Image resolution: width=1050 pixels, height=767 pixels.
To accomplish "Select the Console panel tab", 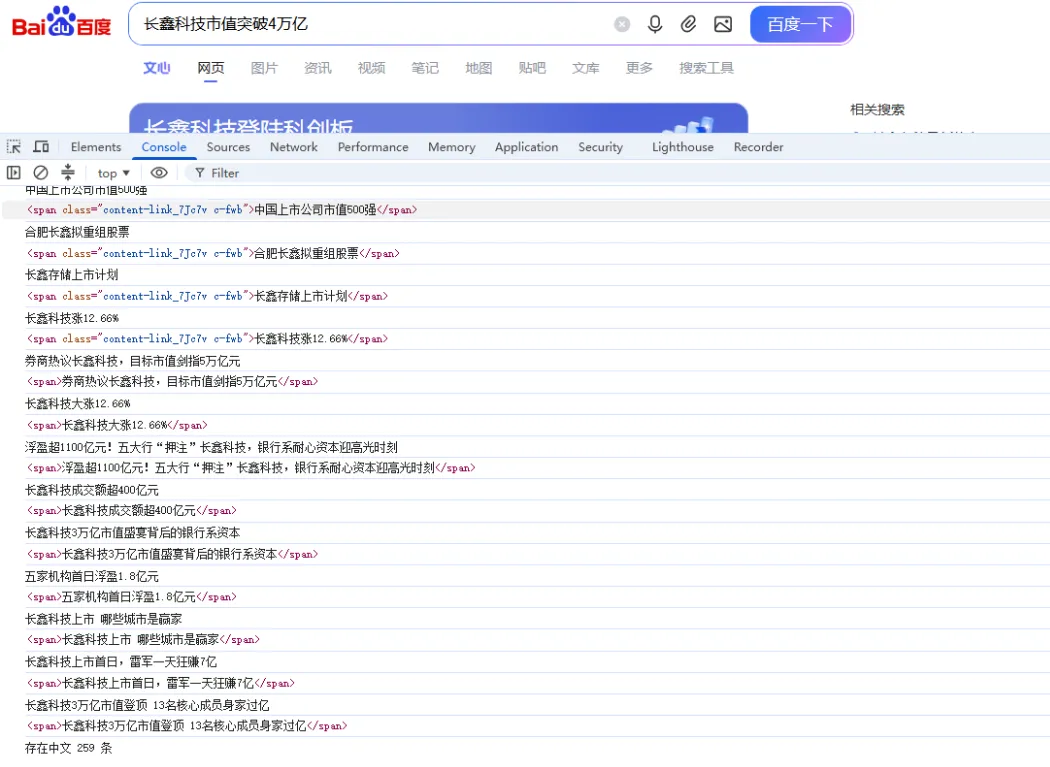I will [x=164, y=147].
